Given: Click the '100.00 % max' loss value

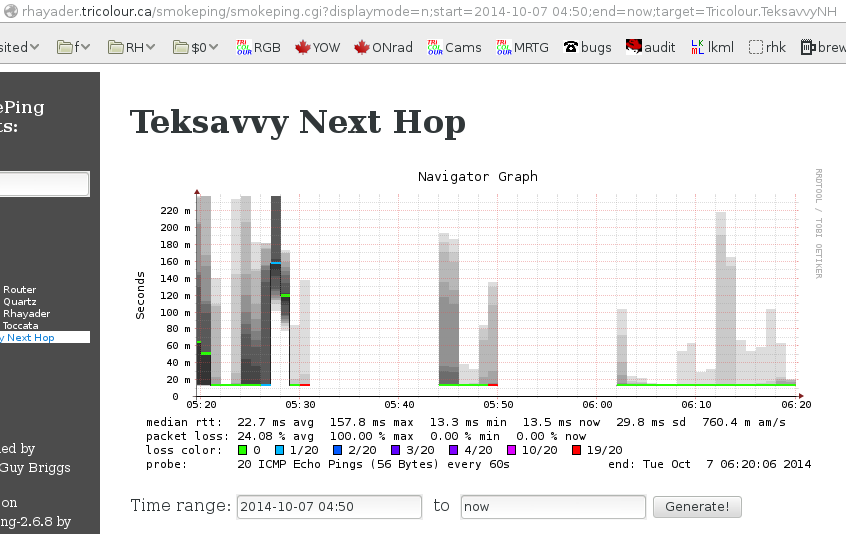Looking at the screenshot, I should pyautogui.click(x=372, y=436).
